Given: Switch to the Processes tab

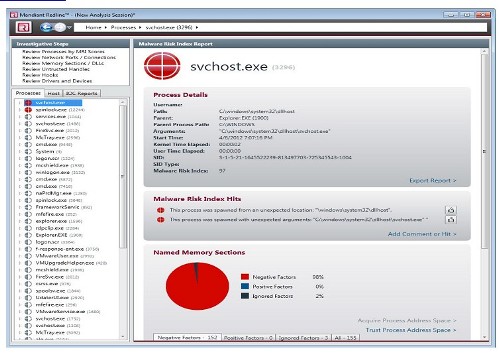Looking at the screenshot, I should coord(28,93).
